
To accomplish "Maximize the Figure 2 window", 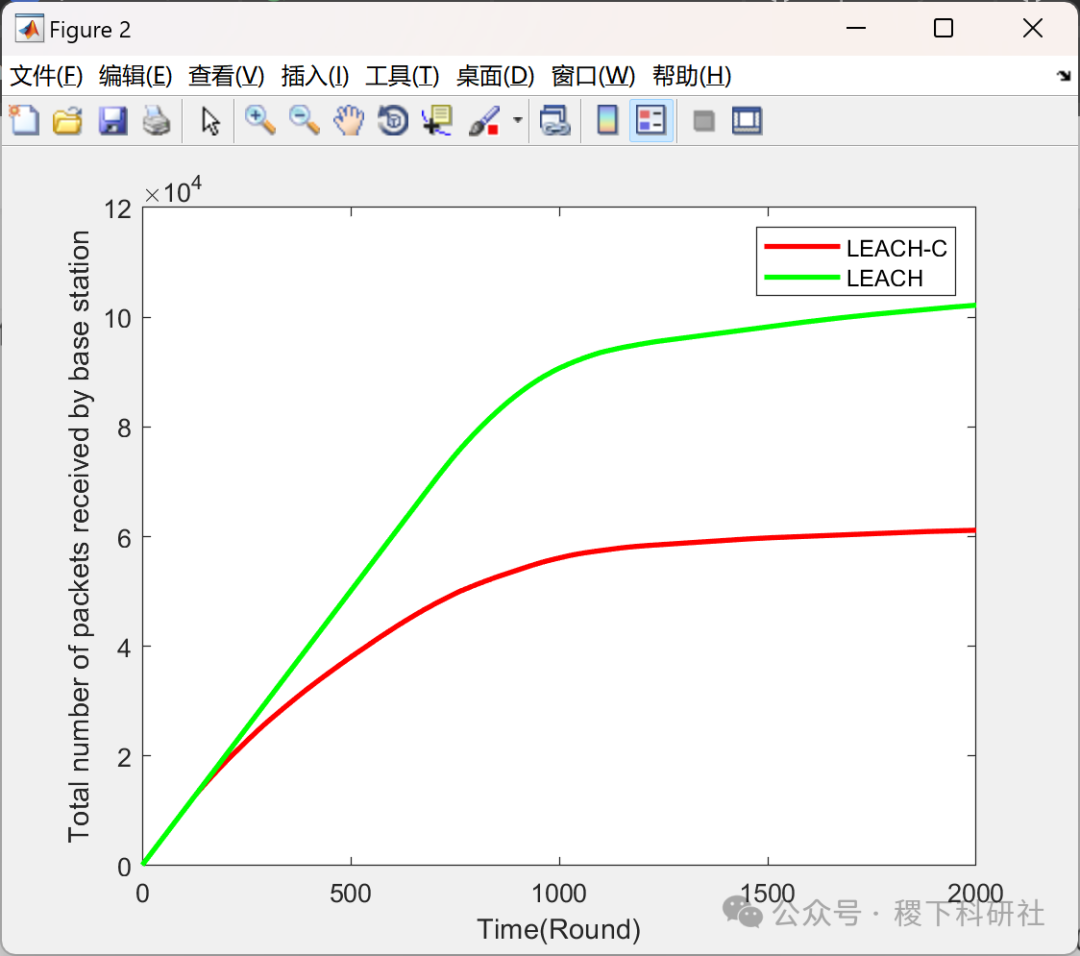I will click(944, 28).
